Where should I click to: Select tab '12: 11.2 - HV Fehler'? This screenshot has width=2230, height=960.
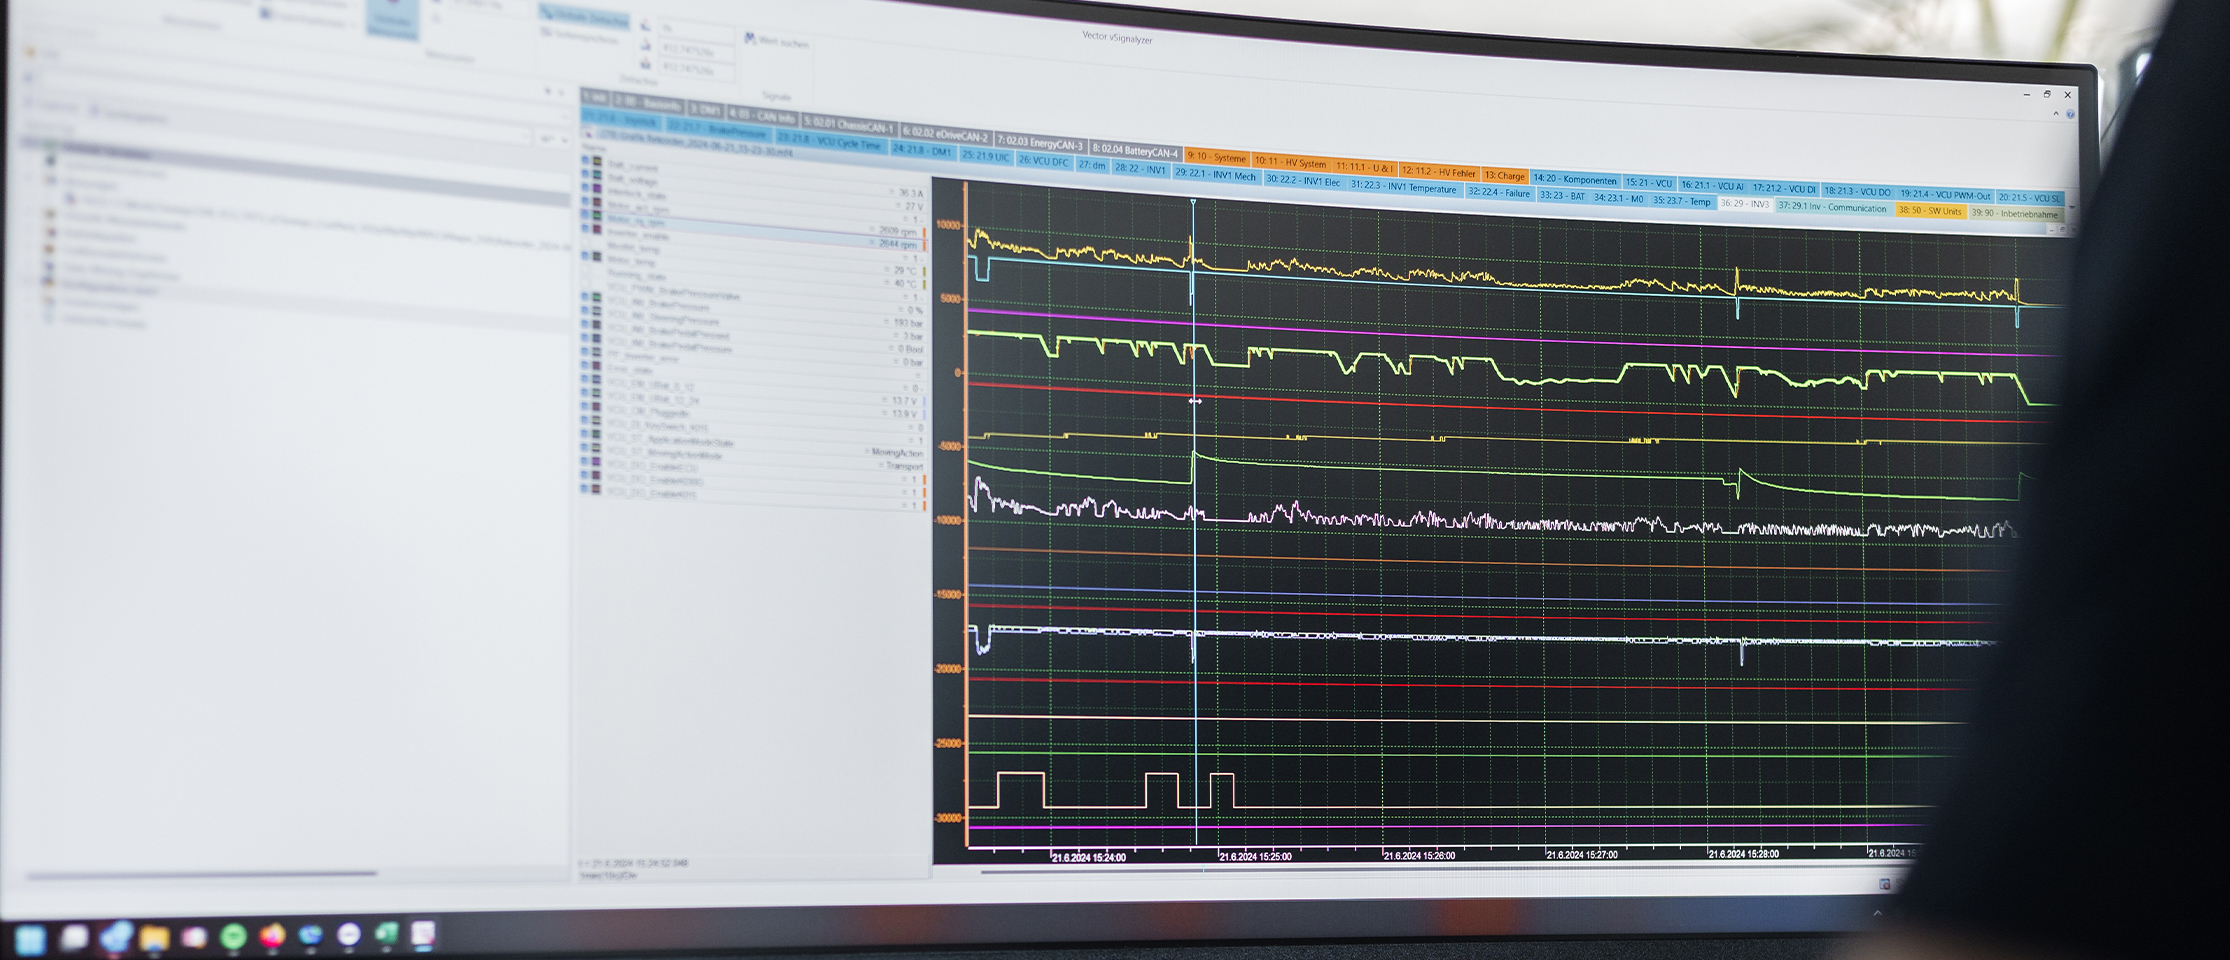[1439, 172]
